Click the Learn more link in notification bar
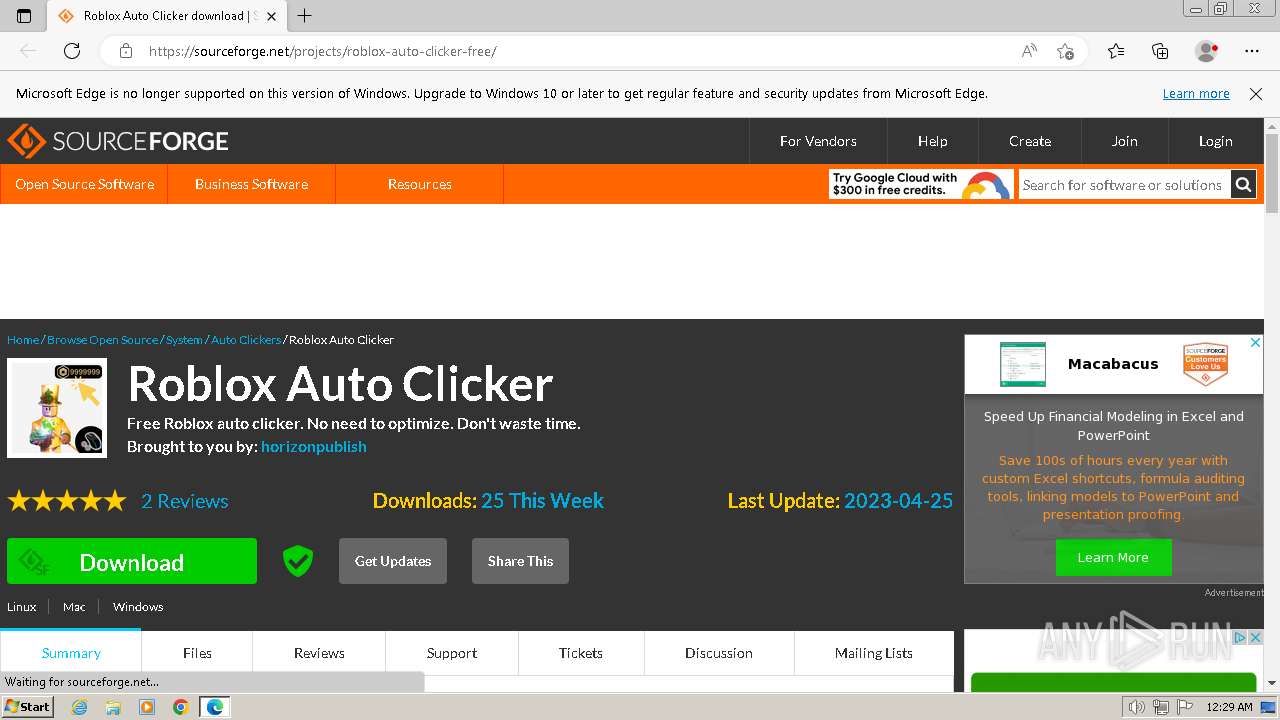This screenshot has height=720, width=1280. click(x=1196, y=94)
